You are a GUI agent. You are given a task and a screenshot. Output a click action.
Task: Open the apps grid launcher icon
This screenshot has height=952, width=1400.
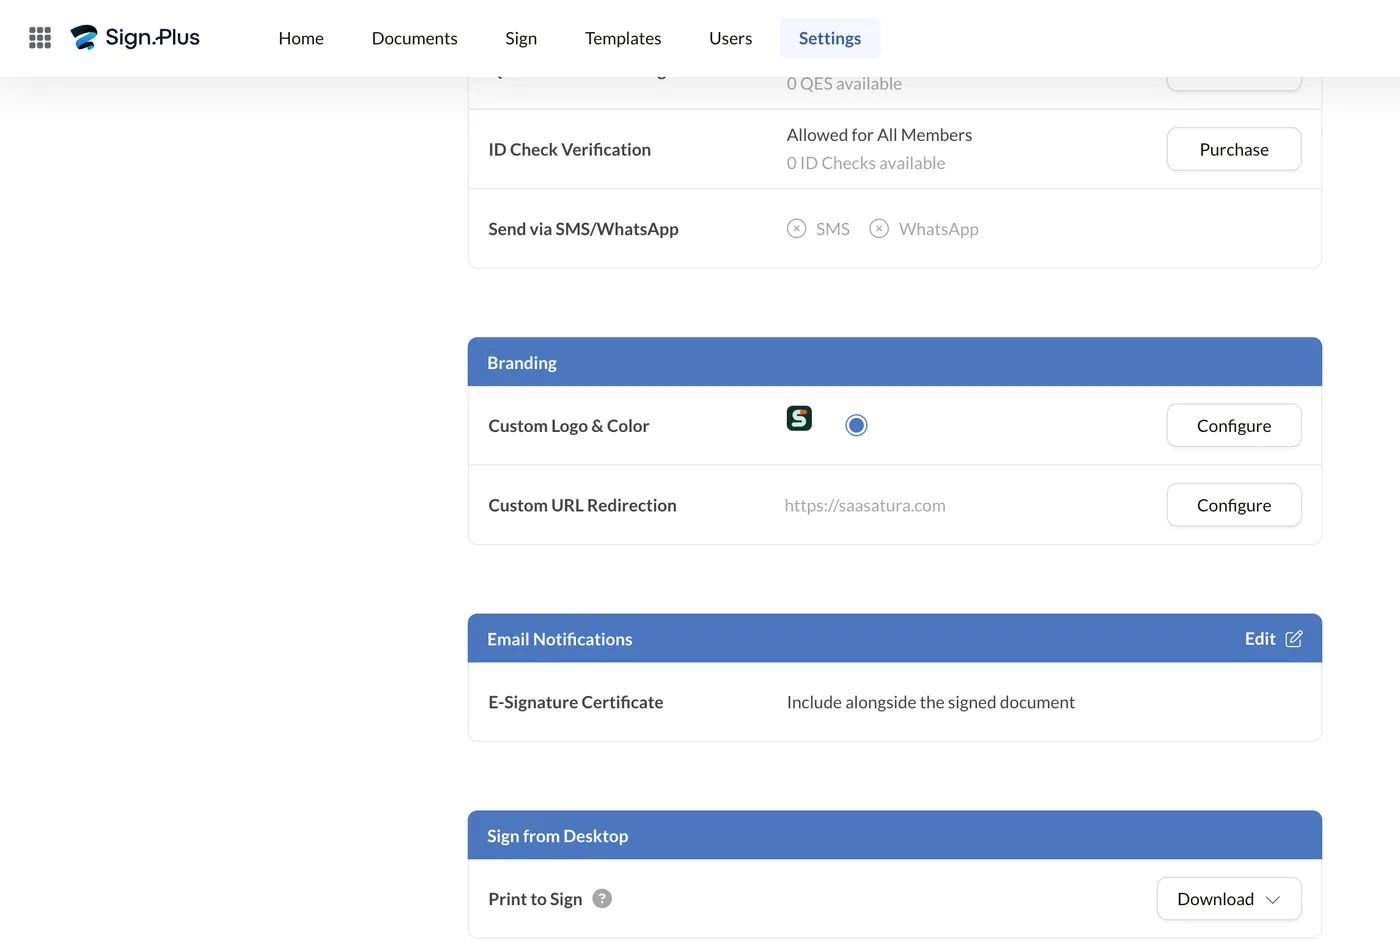point(40,38)
